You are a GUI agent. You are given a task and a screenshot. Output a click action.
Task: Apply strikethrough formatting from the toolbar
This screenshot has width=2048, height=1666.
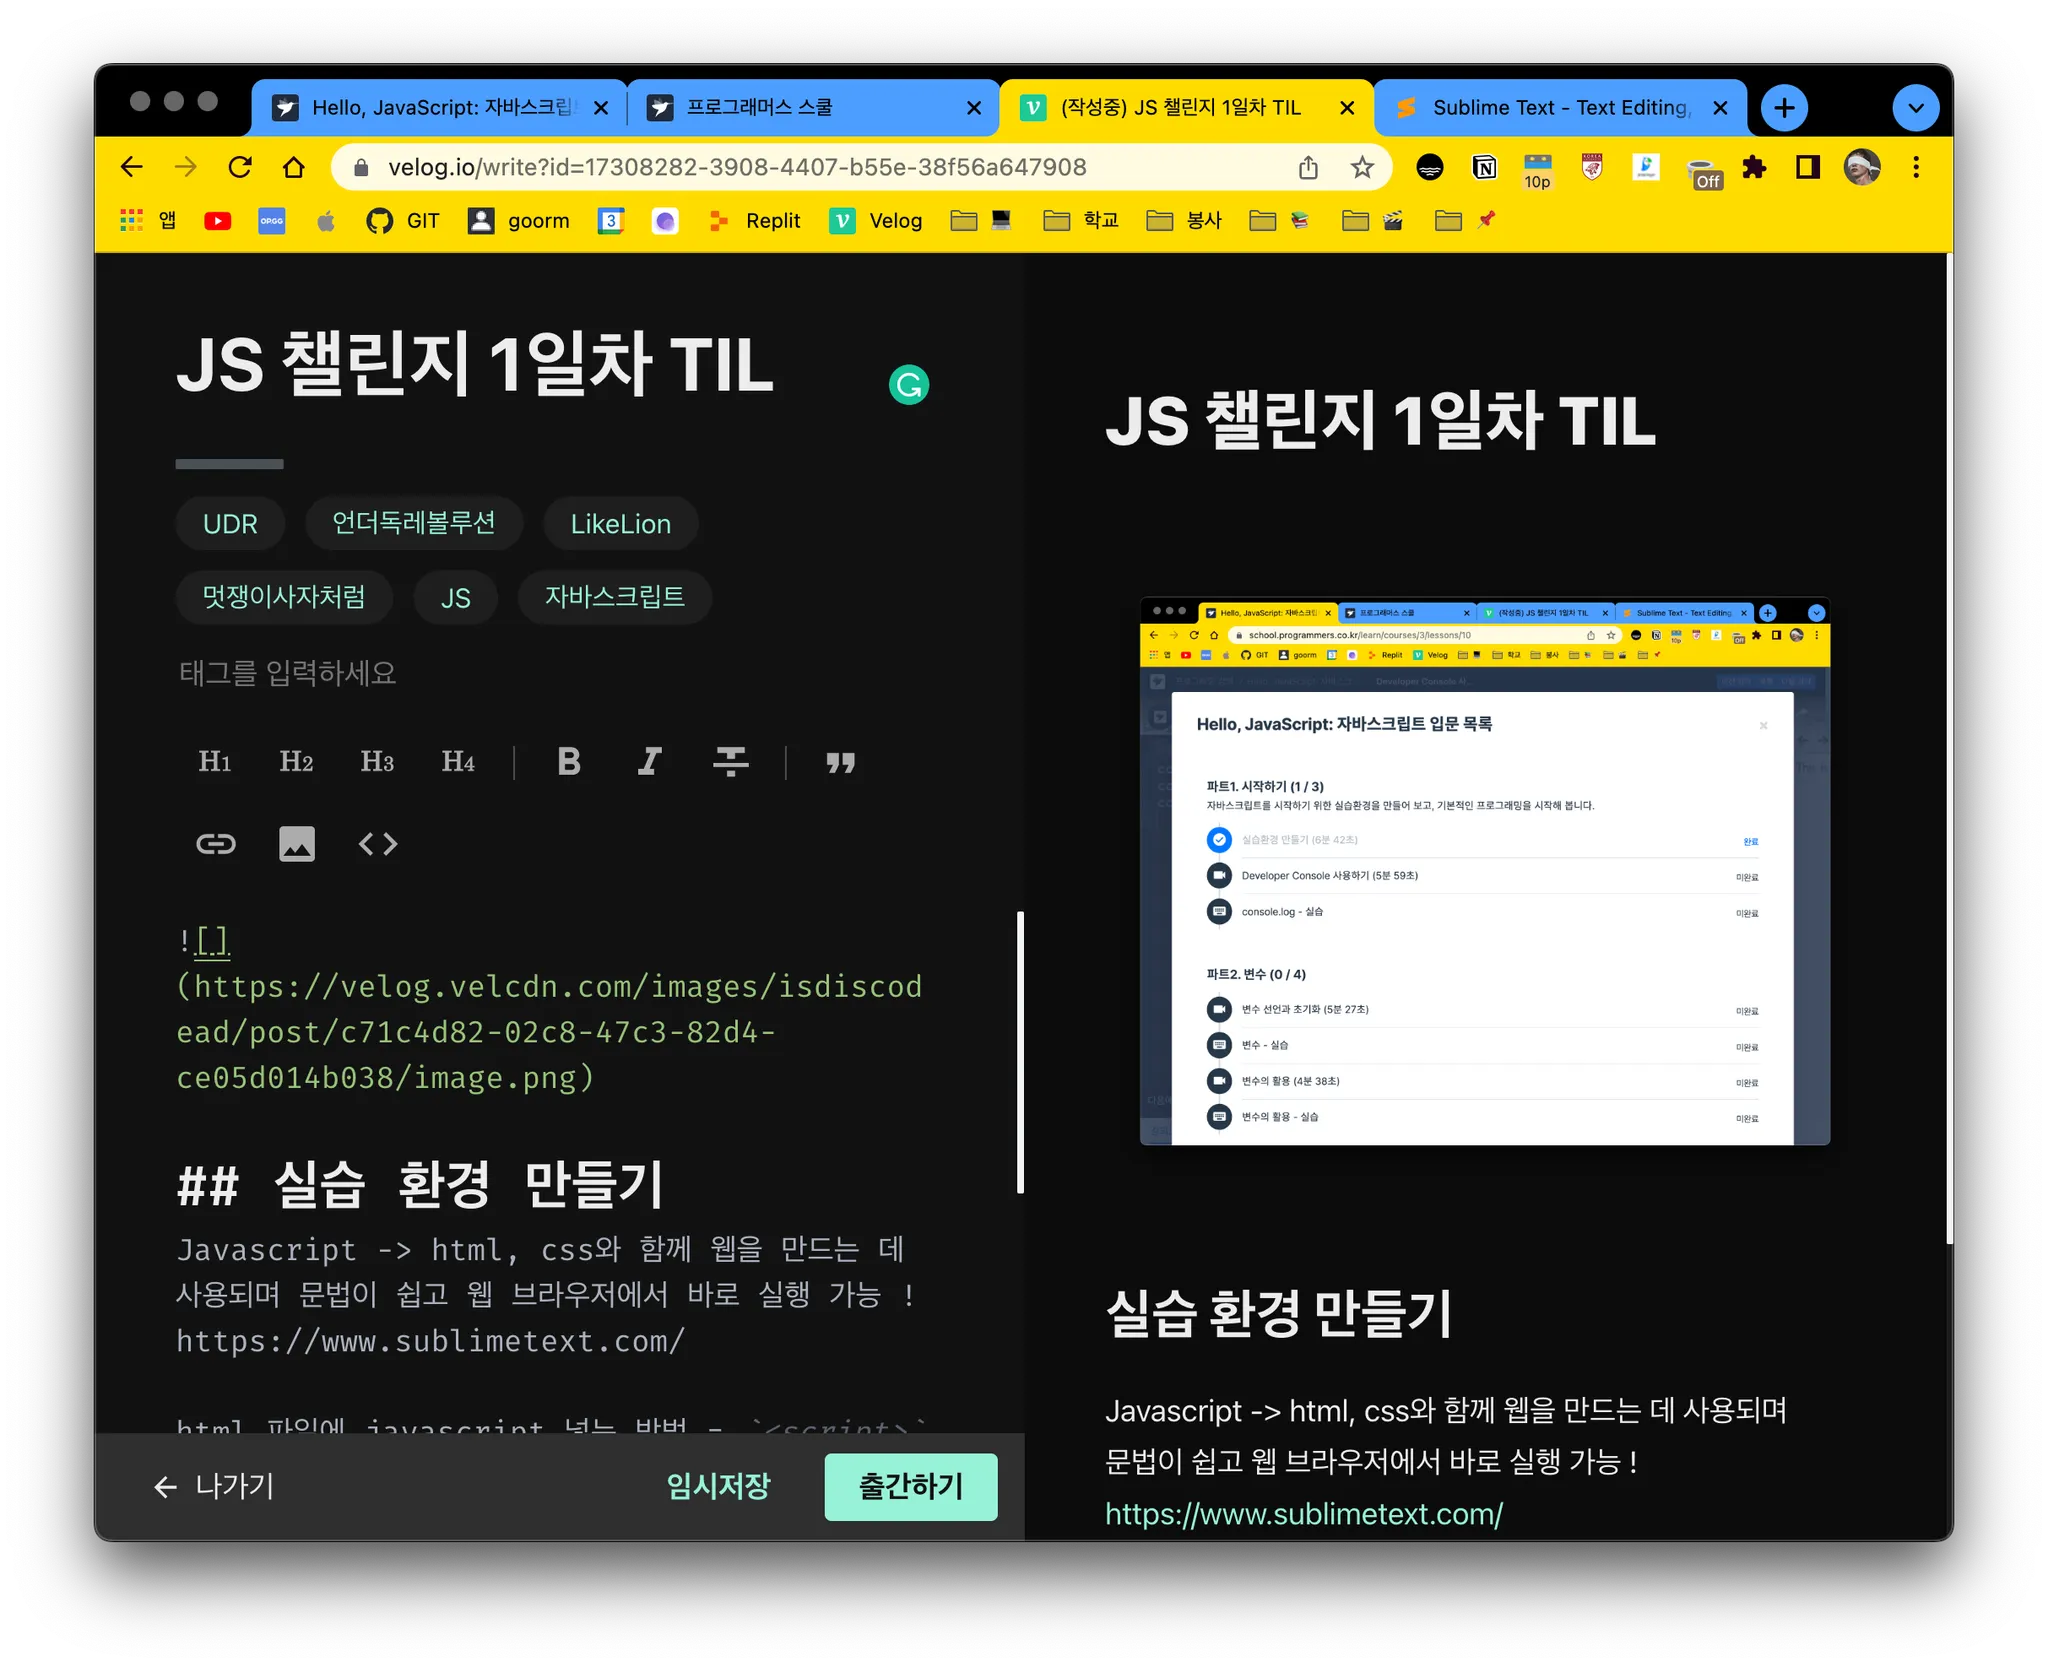pos(731,762)
